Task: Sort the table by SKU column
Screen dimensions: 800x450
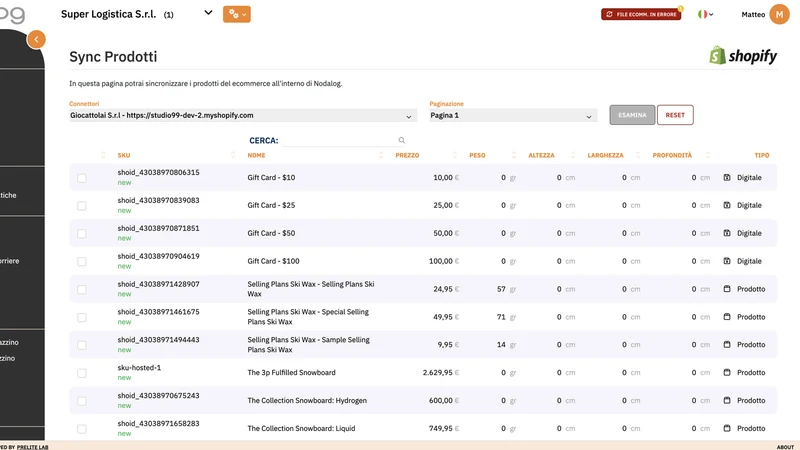Action: [124, 155]
